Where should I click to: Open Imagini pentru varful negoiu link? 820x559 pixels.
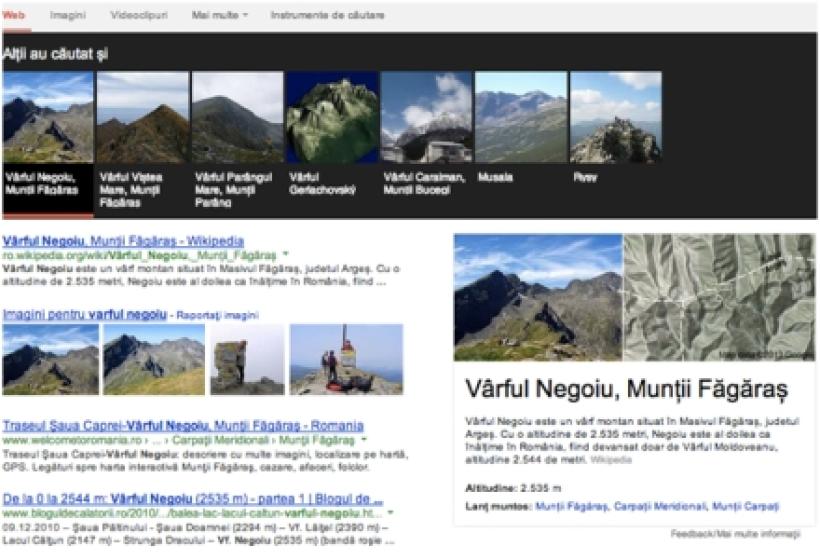(x=84, y=314)
